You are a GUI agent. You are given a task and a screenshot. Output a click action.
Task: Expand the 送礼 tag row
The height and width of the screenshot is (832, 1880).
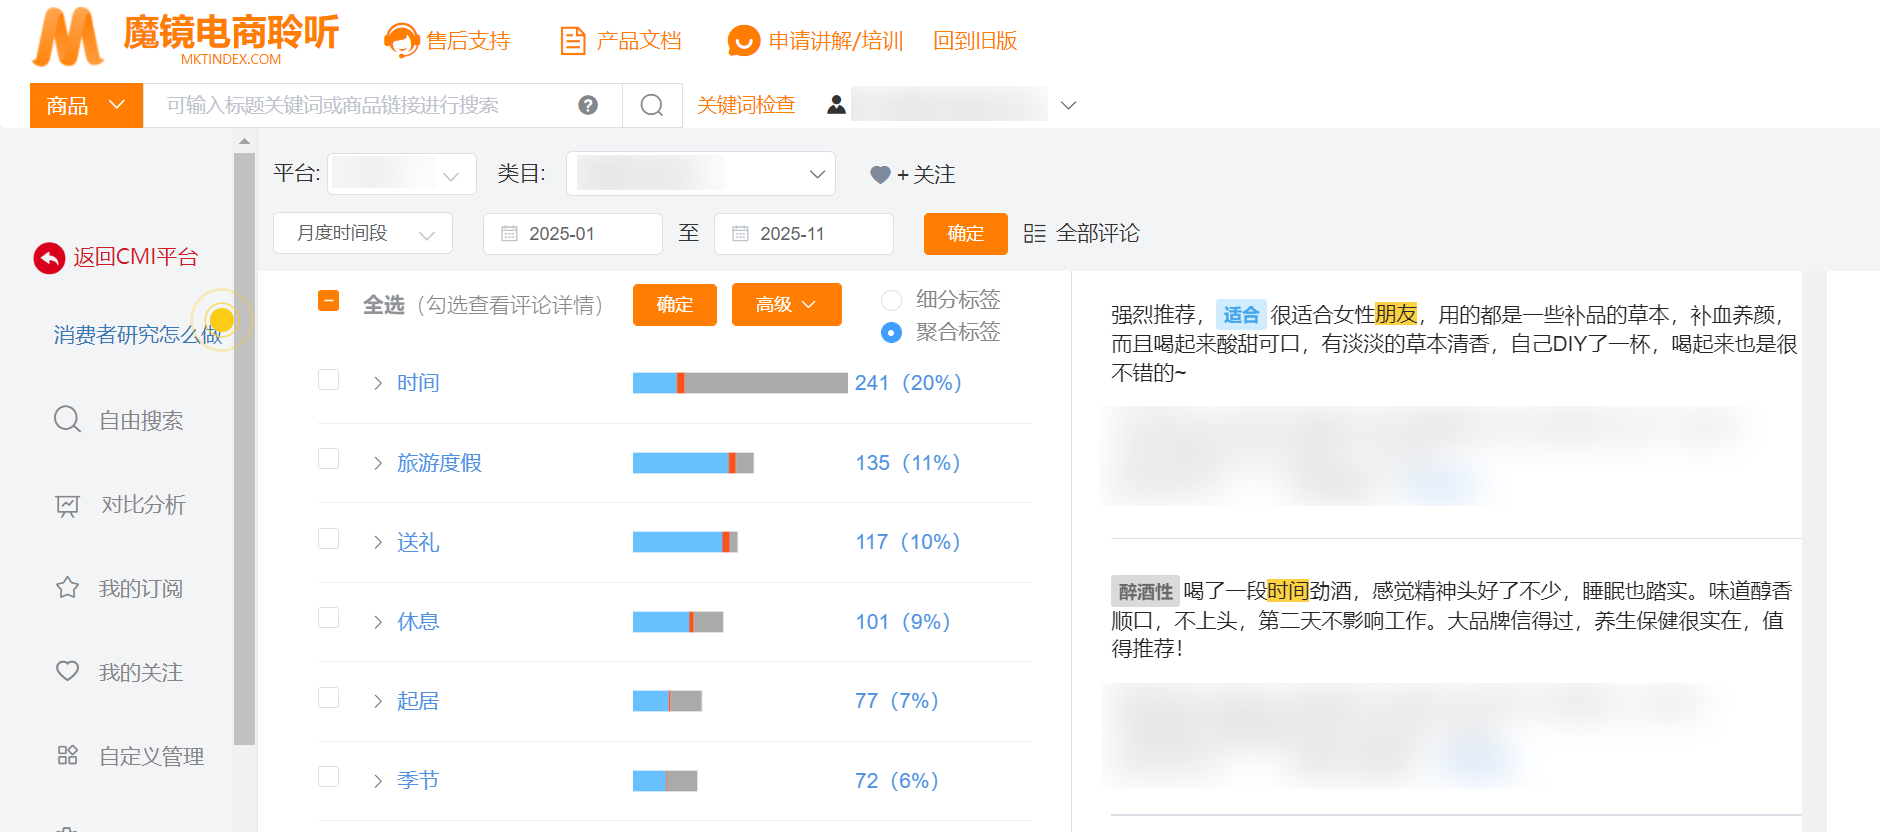point(378,543)
